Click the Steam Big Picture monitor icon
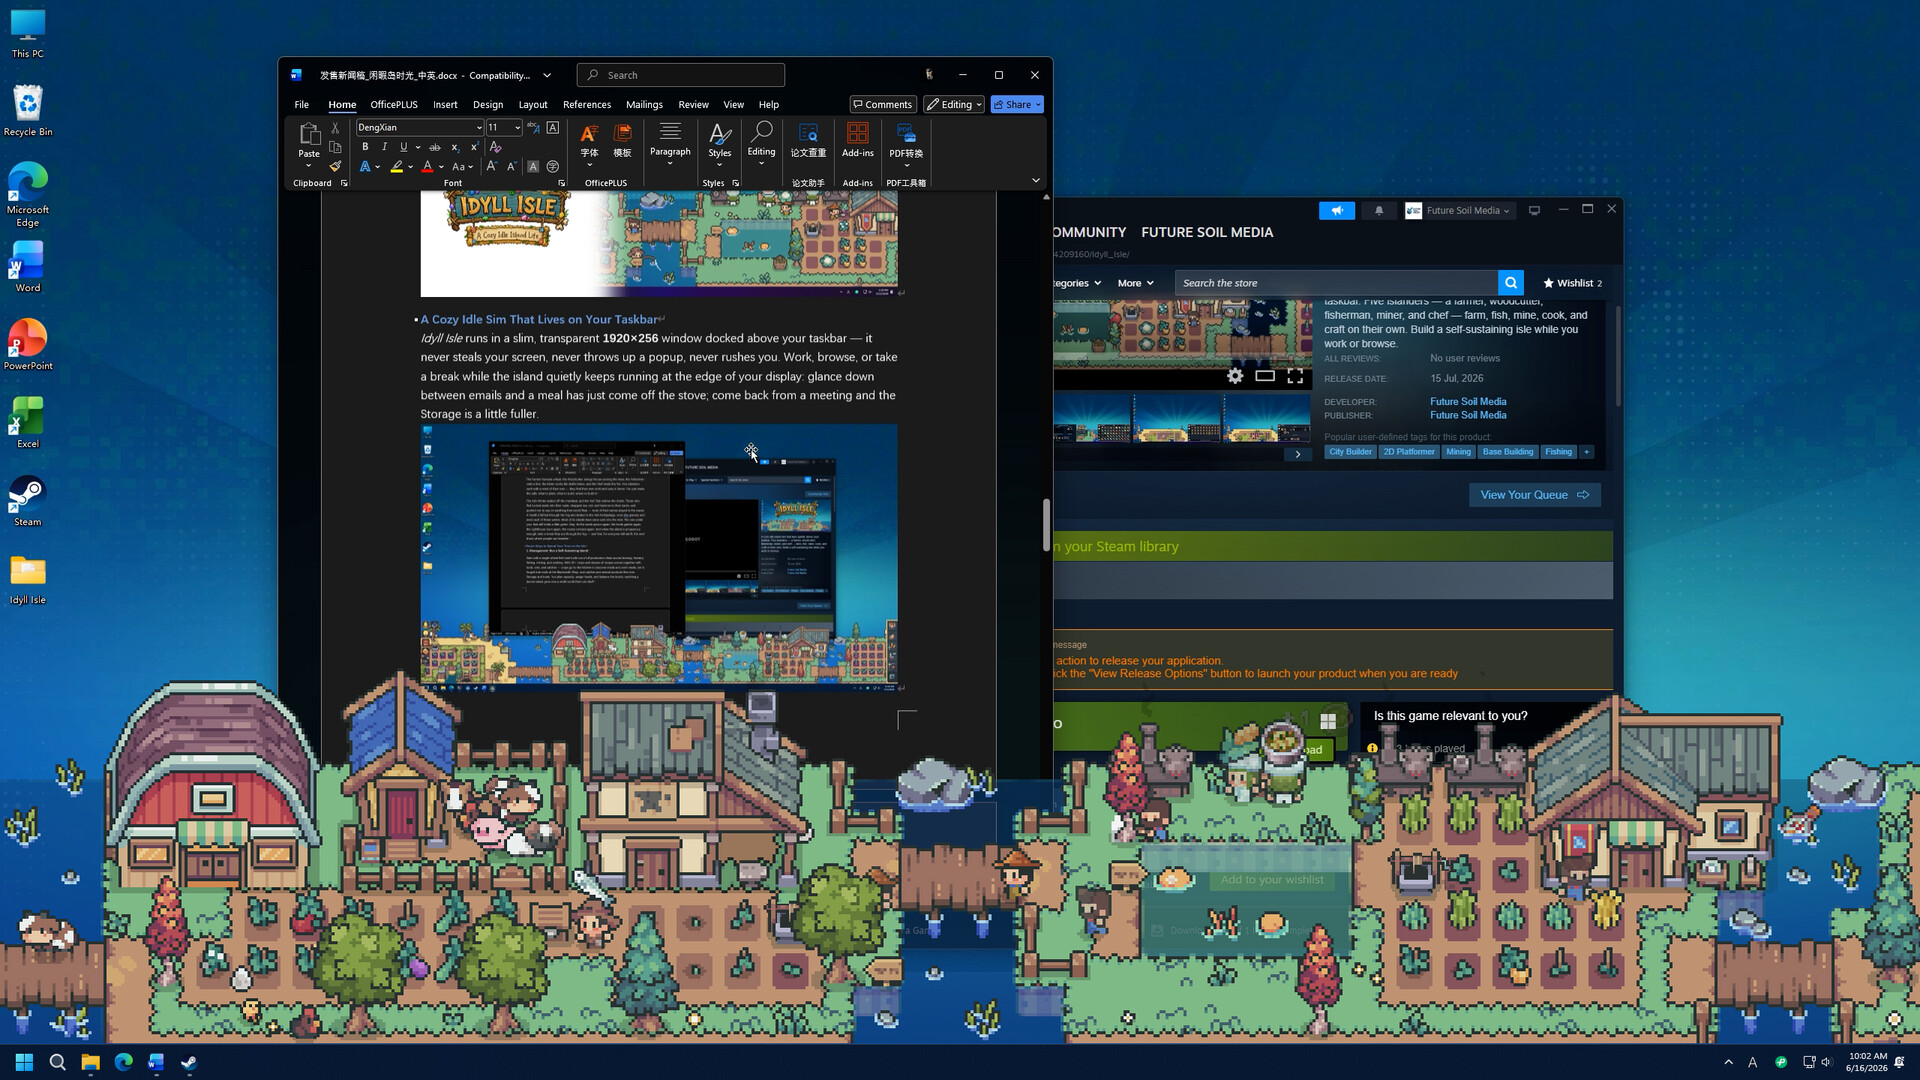The width and height of the screenshot is (1920, 1080). click(x=1534, y=210)
